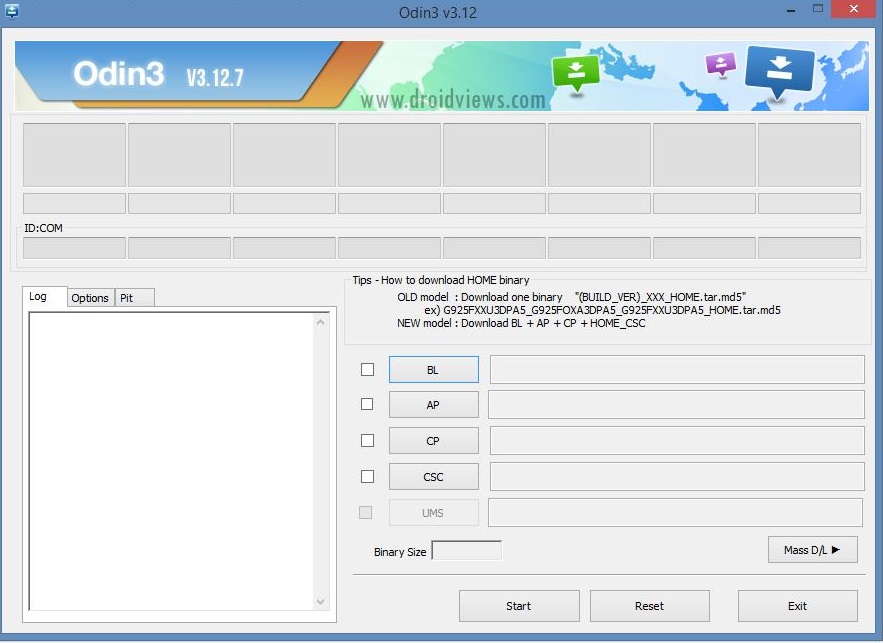Click the Odin3 app icon in title bar
The width and height of the screenshot is (883, 643).
coord(11,10)
